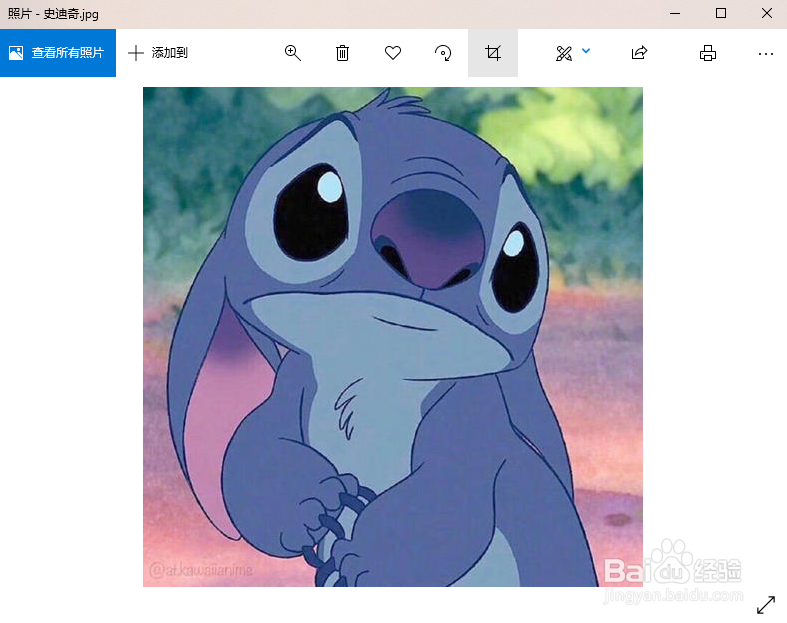This screenshot has width=787, height=623.
Task: Delete the photo with the trash icon
Action: [x=342, y=53]
